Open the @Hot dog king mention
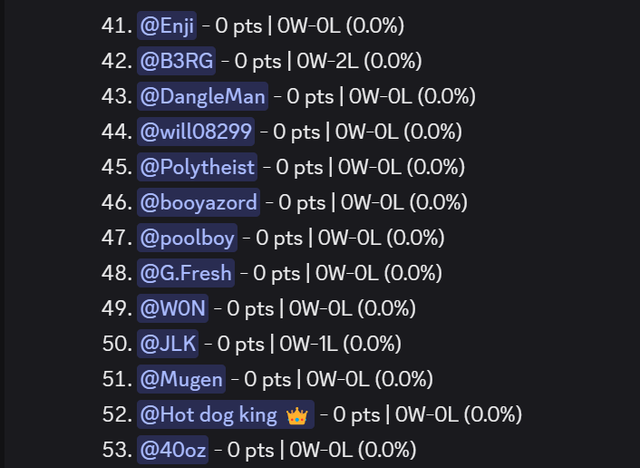Image resolution: width=640 pixels, height=468 pixels. pos(226,415)
